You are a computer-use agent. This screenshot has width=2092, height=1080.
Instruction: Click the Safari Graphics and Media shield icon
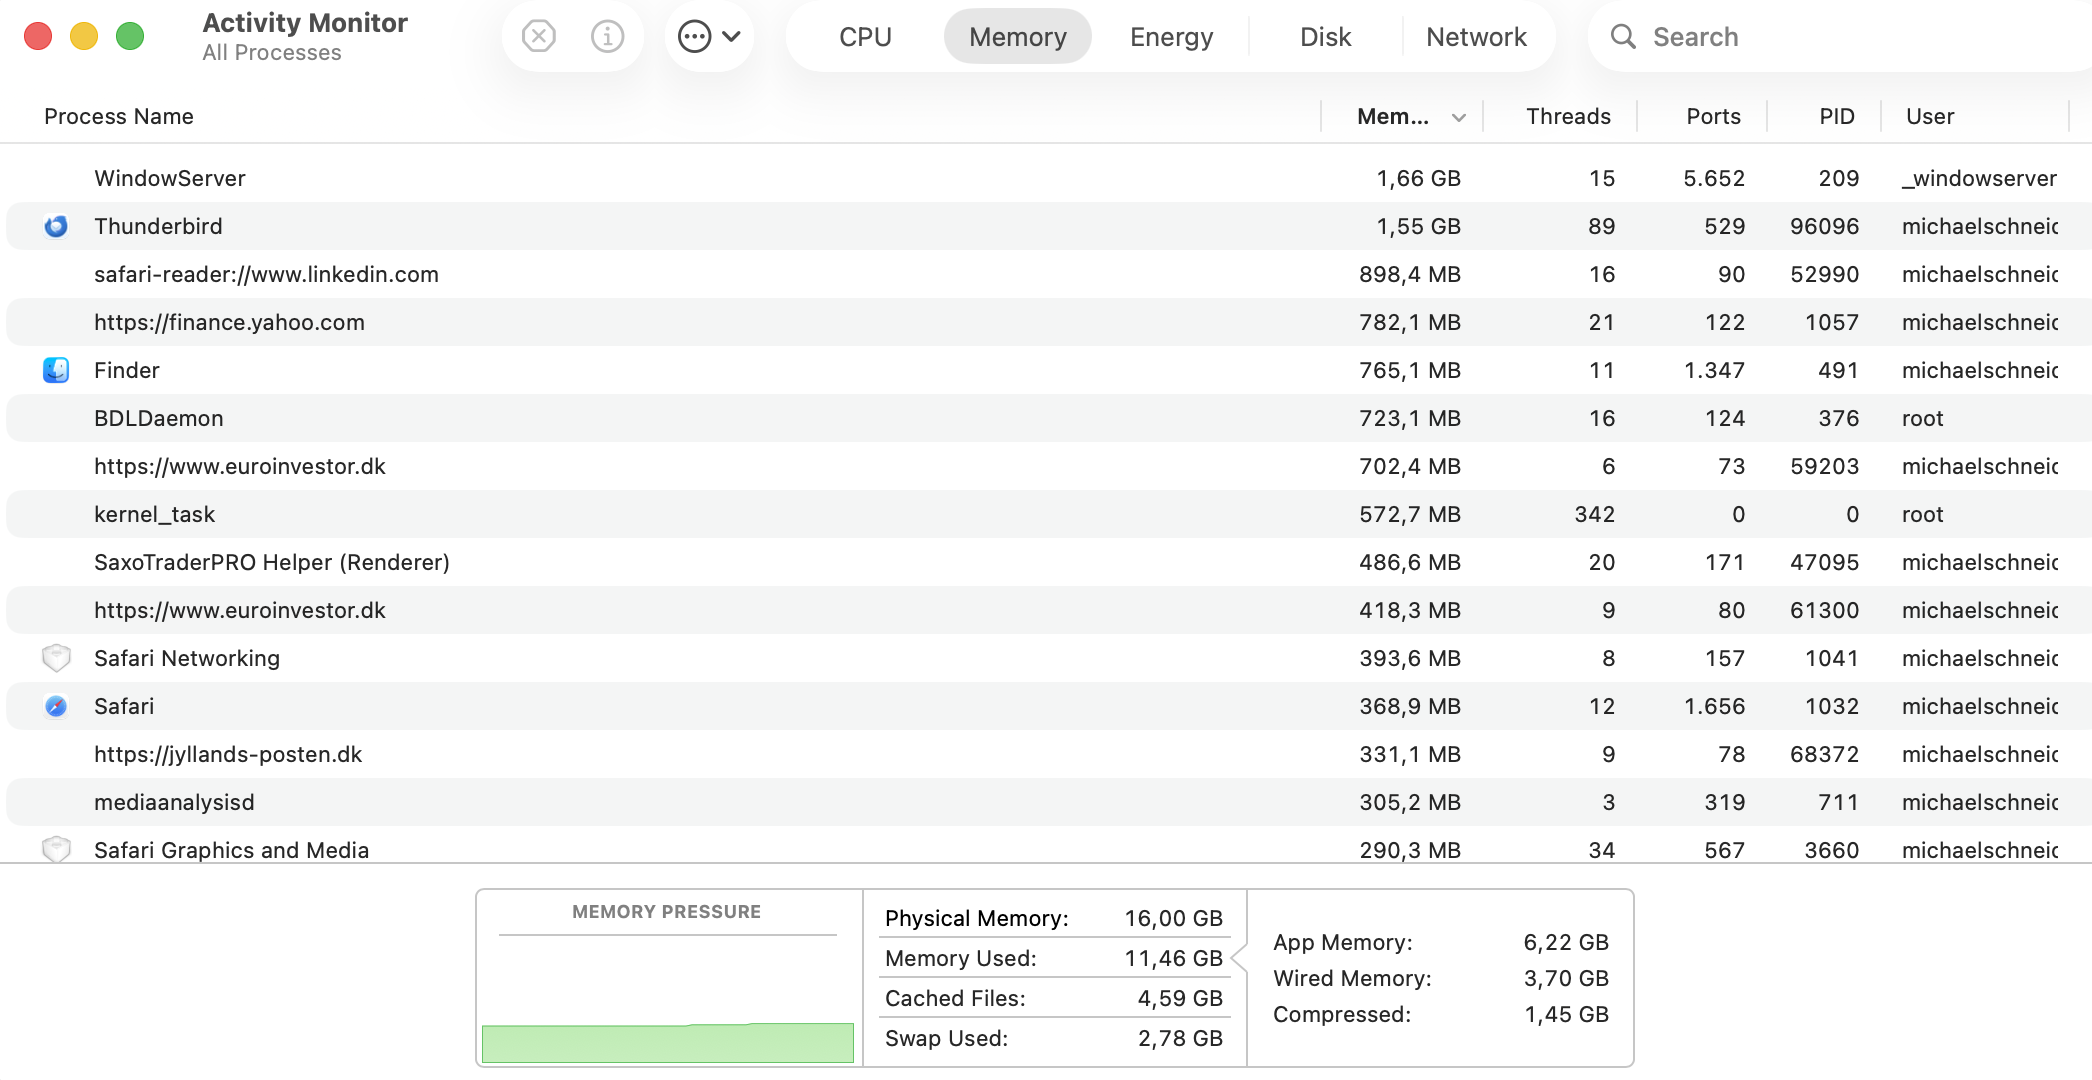coord(56,849)
